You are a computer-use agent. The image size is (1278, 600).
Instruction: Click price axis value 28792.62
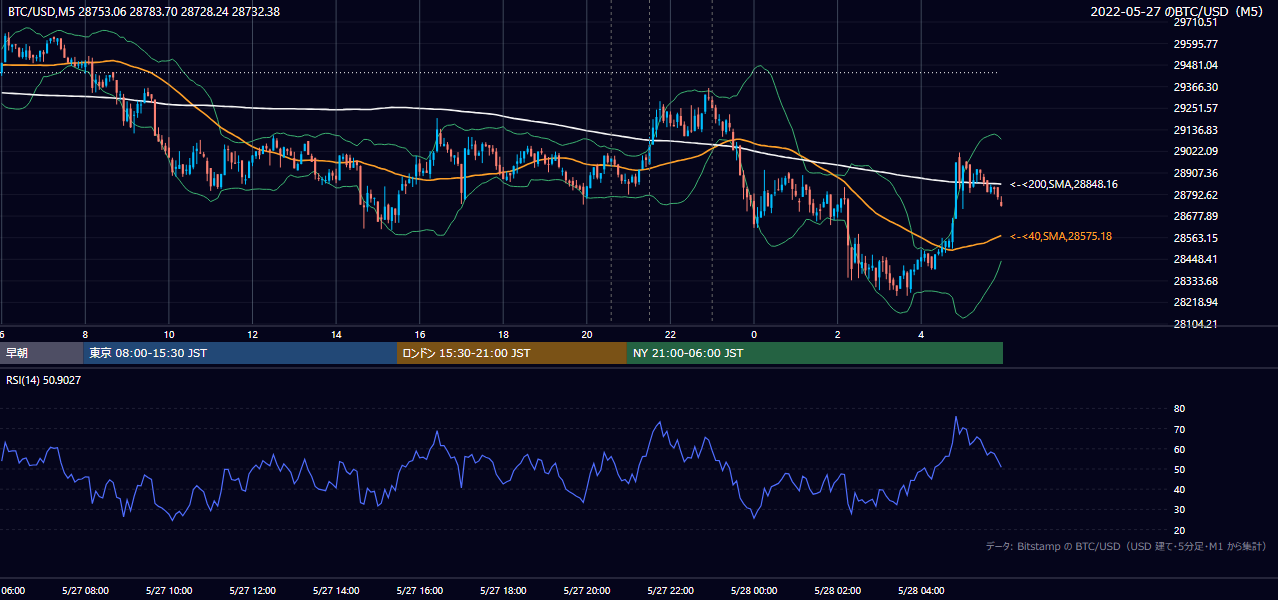click(1195, 195)
